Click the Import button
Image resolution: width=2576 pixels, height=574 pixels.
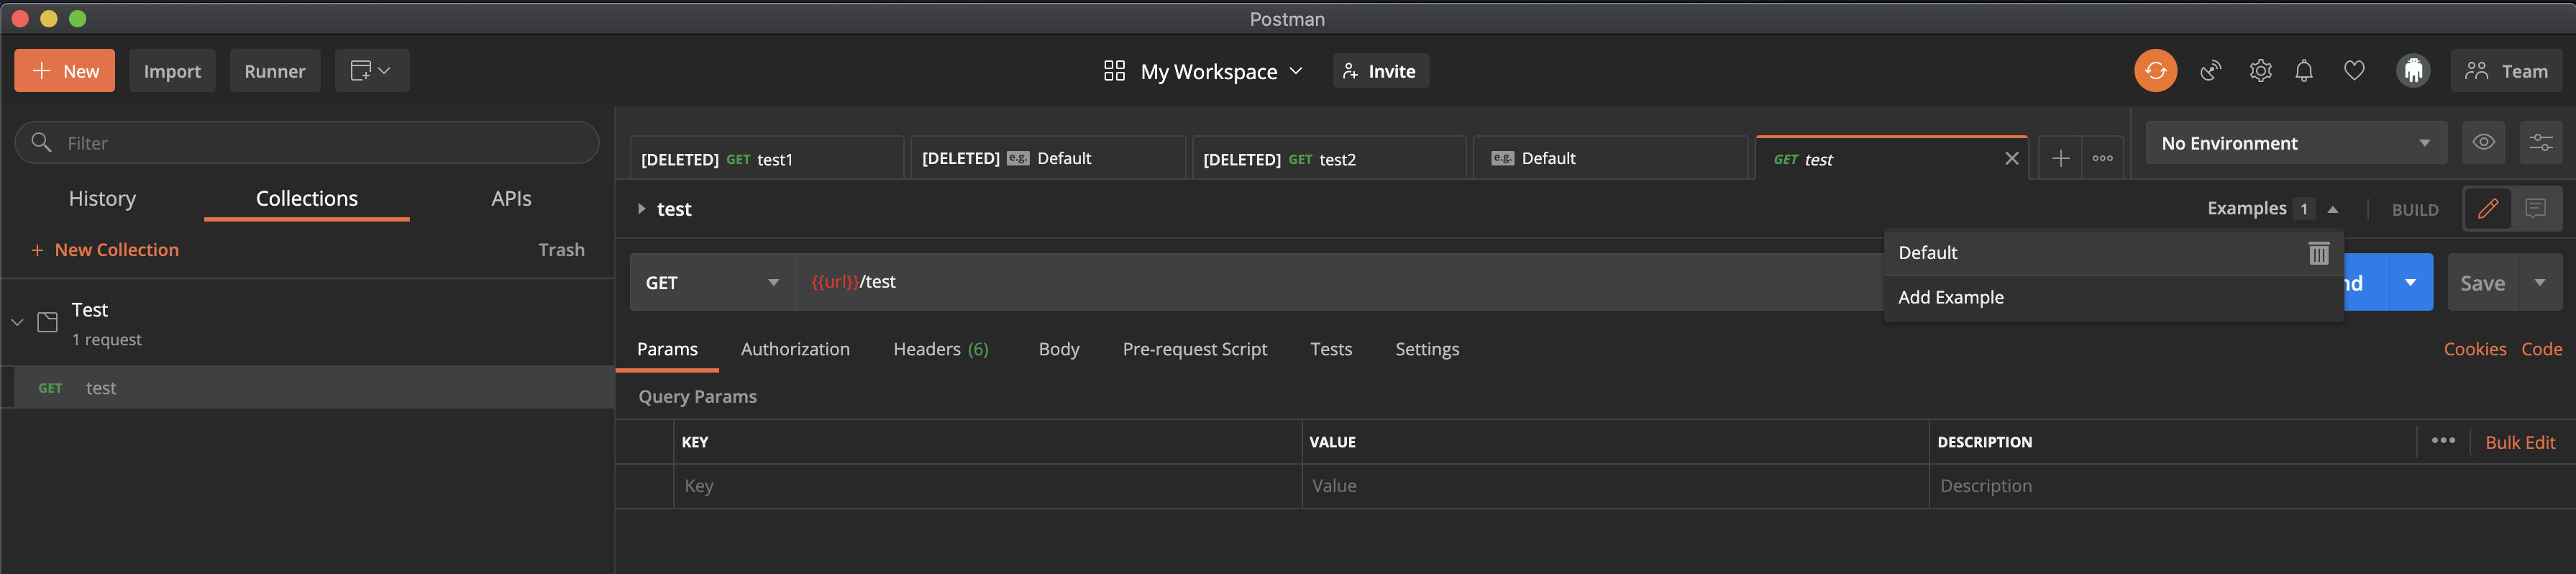(x=172, y=71)
